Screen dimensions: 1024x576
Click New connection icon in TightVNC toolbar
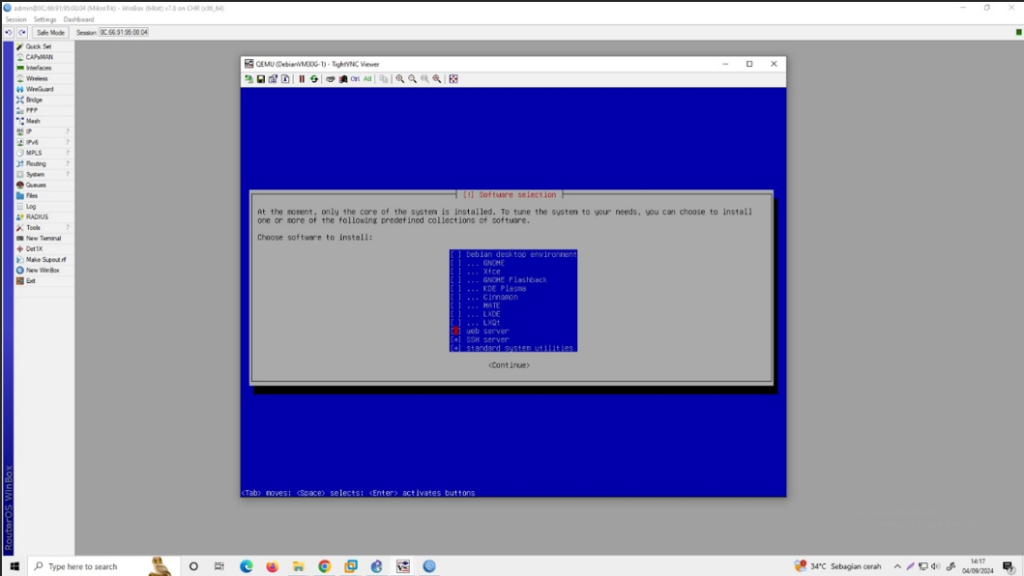249,79
